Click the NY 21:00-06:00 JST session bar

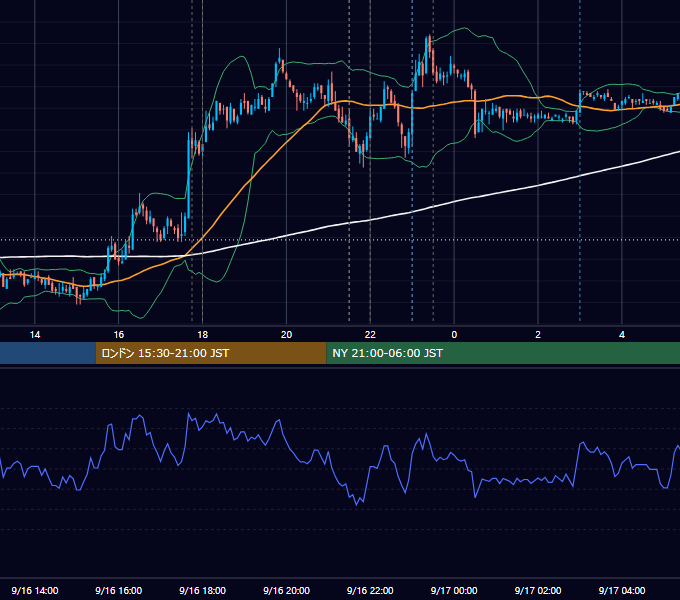pyautogui.click(x=503, y=353)
